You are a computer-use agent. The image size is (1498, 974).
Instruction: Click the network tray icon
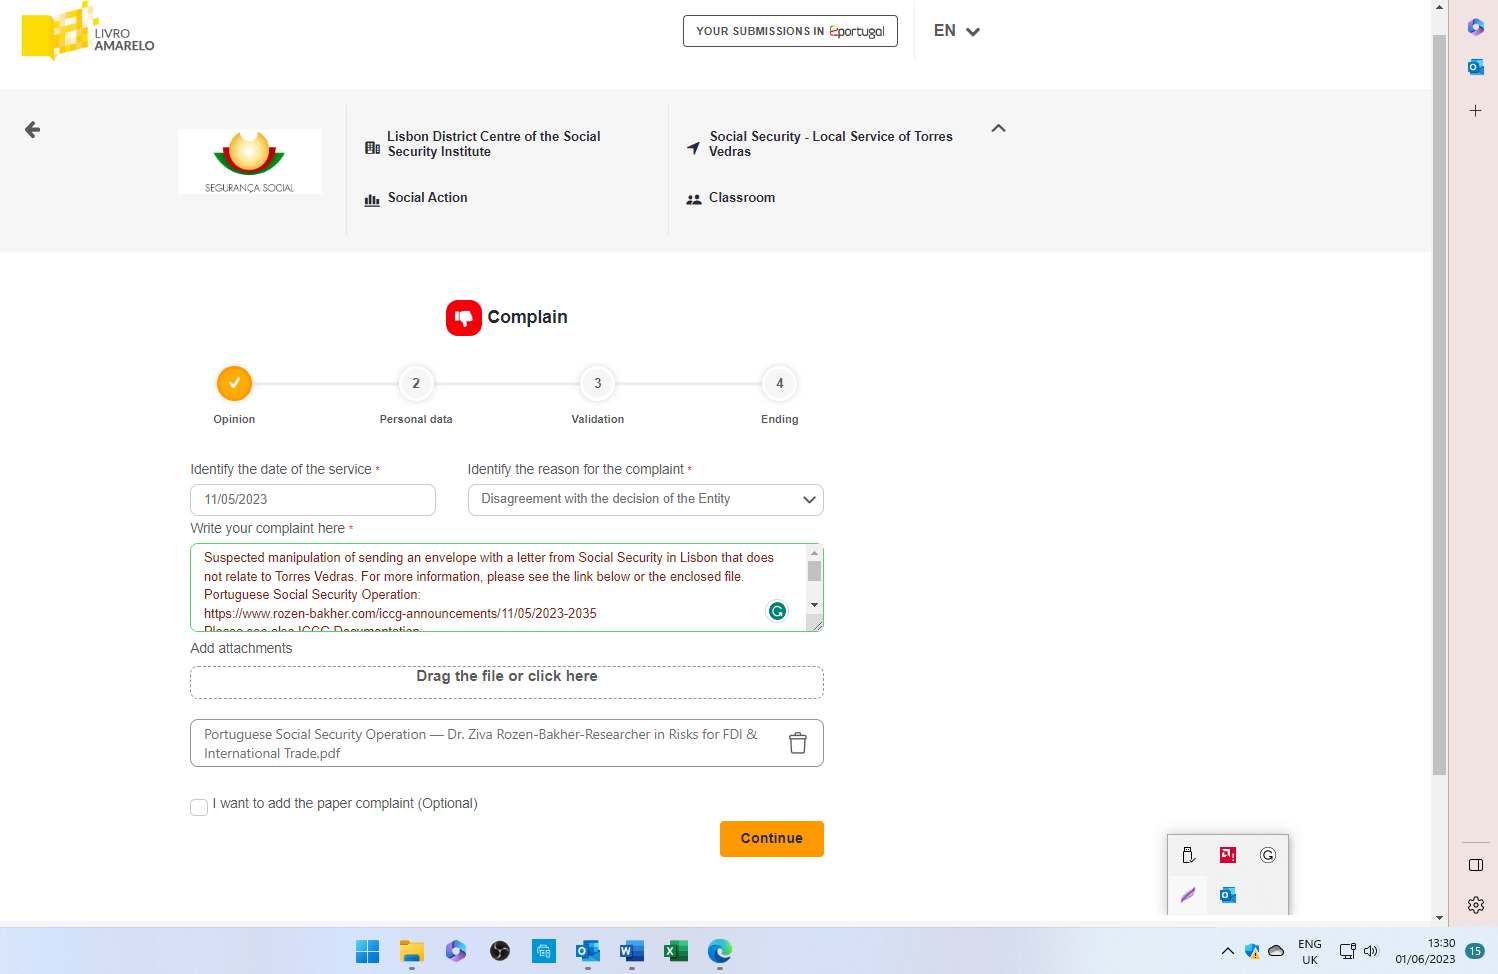coord(1347,951)
